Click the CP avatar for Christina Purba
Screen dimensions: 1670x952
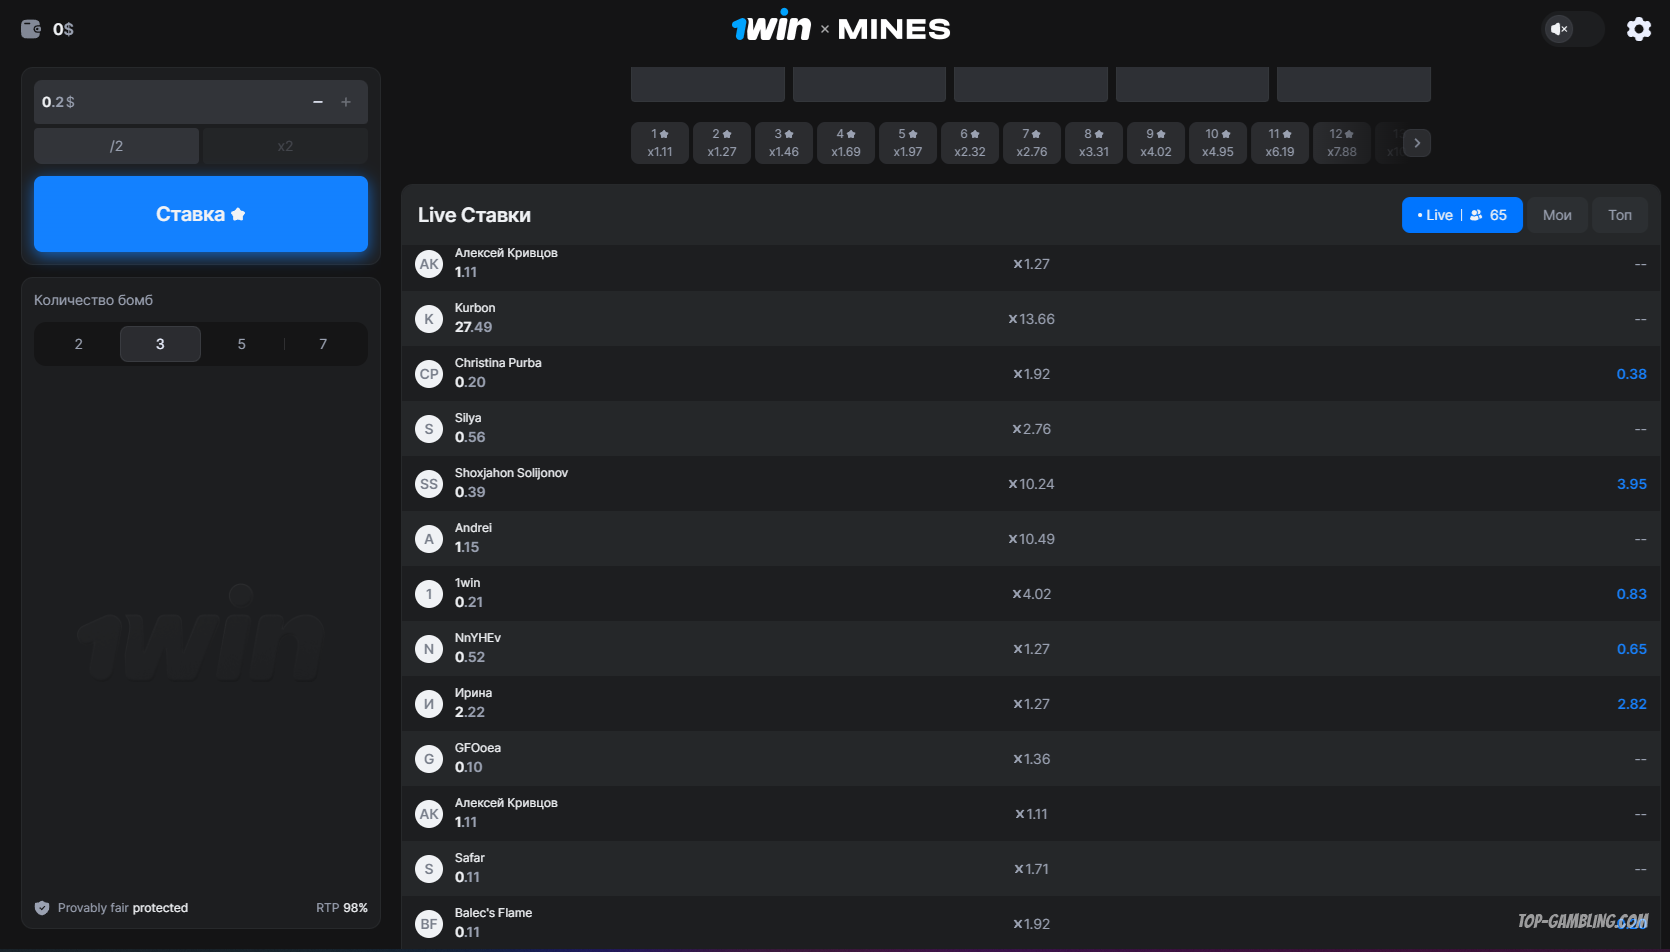click(x=429, y=374)
